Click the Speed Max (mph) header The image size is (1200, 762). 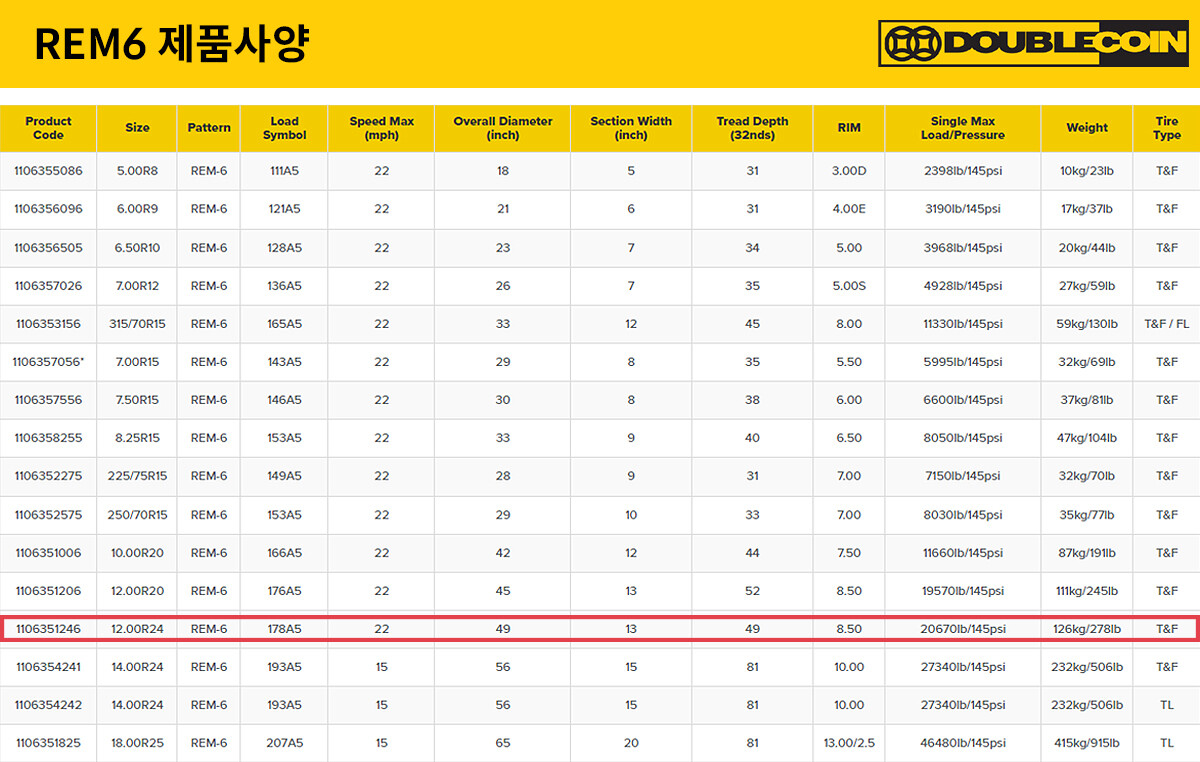coord(381,128)
